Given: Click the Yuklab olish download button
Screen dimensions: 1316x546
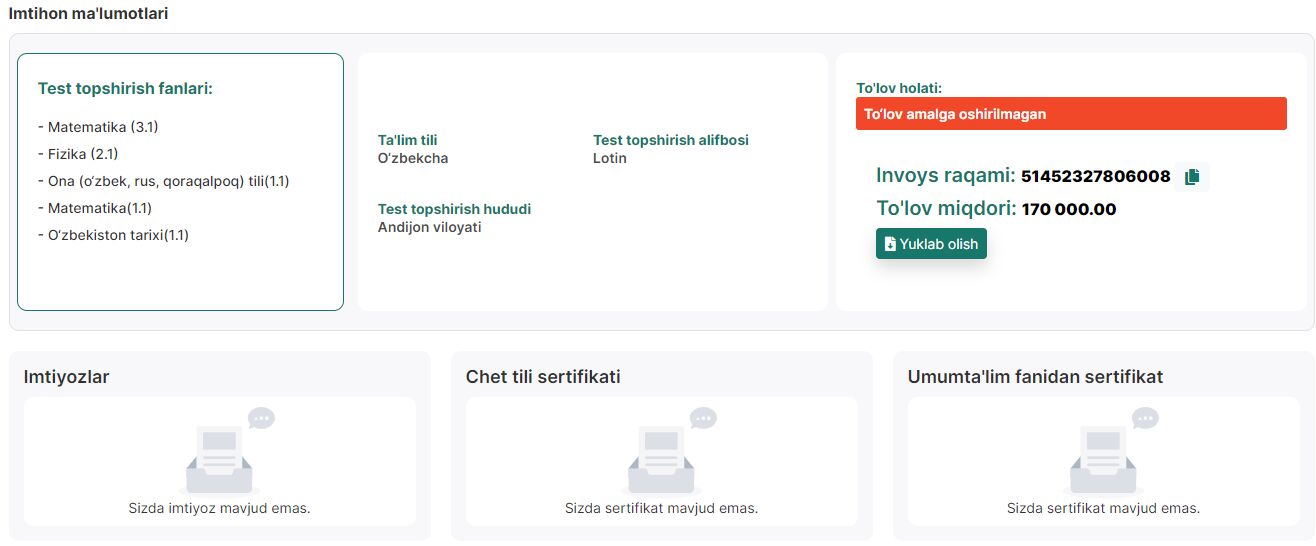Looking at the screenshot, I should 931,244.
